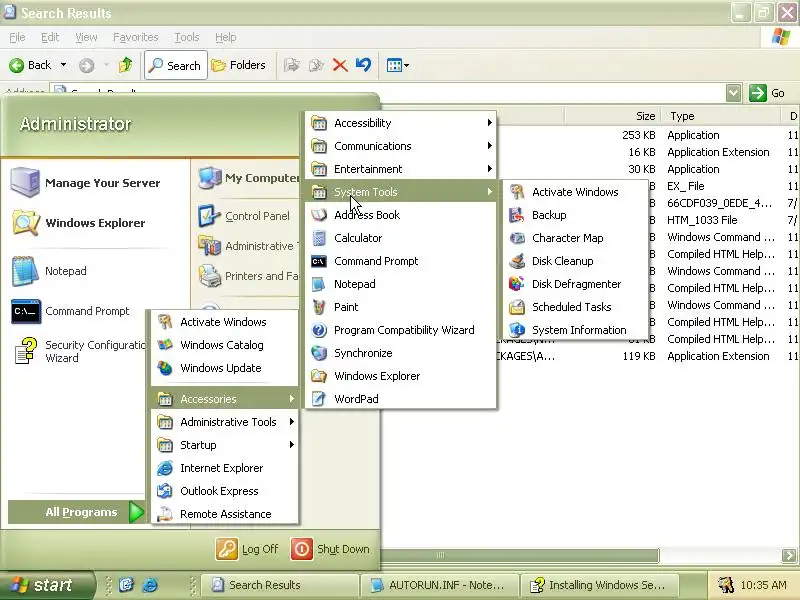Image resolution: width=800 pixels, height=600 pixels.
Task: Open Address Book from Accessories
Action: (x=401, y=215)
